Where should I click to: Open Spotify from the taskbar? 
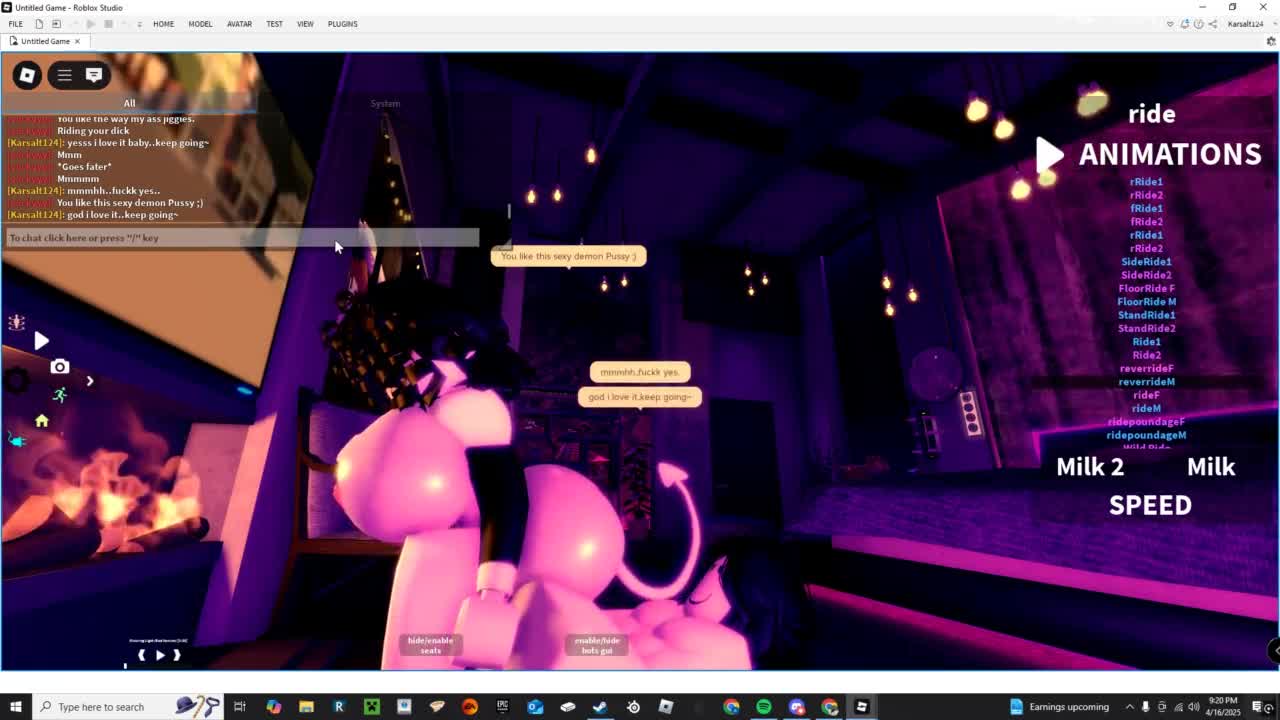point(764,707)
